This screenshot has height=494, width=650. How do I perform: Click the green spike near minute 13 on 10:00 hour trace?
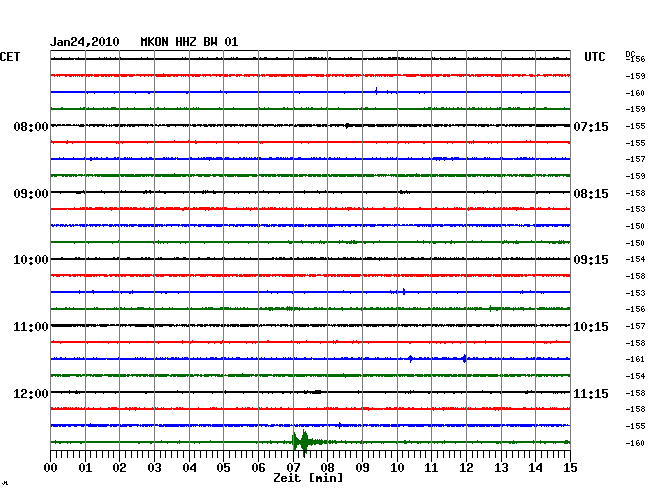[x=490, y=308]
